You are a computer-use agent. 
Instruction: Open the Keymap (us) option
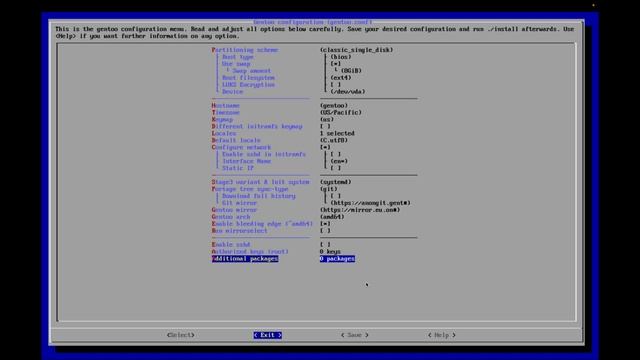point(273,119)
